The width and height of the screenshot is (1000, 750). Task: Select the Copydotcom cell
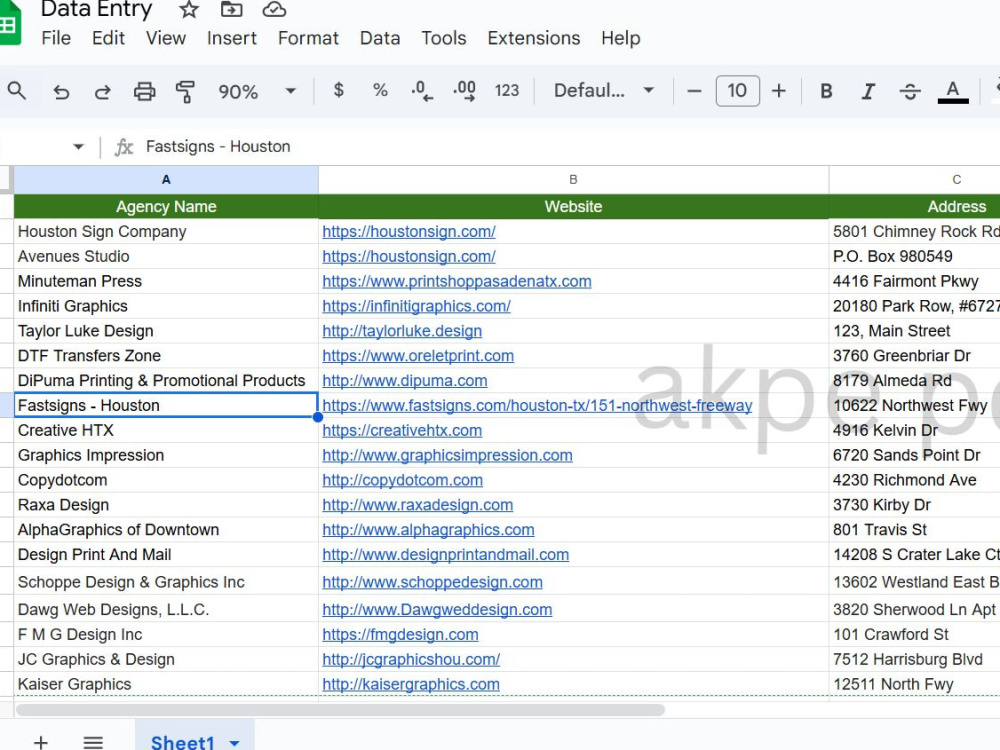pyautogui.click(x=166, y=480)
